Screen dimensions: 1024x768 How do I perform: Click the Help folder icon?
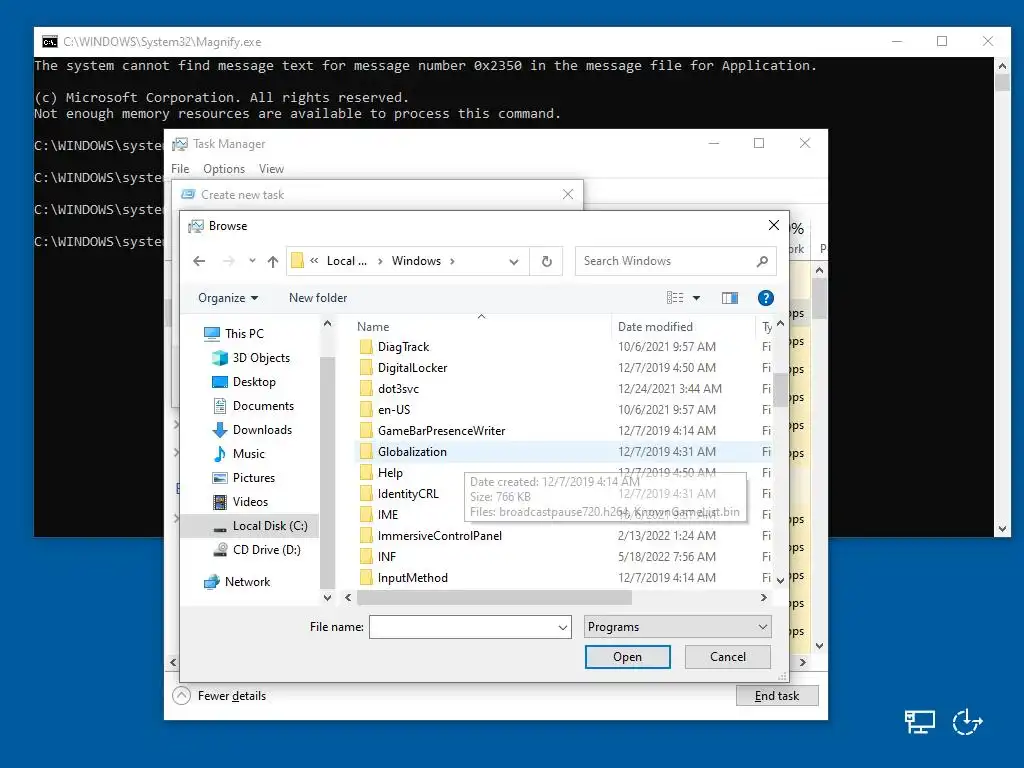pyautogui.click(x=366, y=473)
